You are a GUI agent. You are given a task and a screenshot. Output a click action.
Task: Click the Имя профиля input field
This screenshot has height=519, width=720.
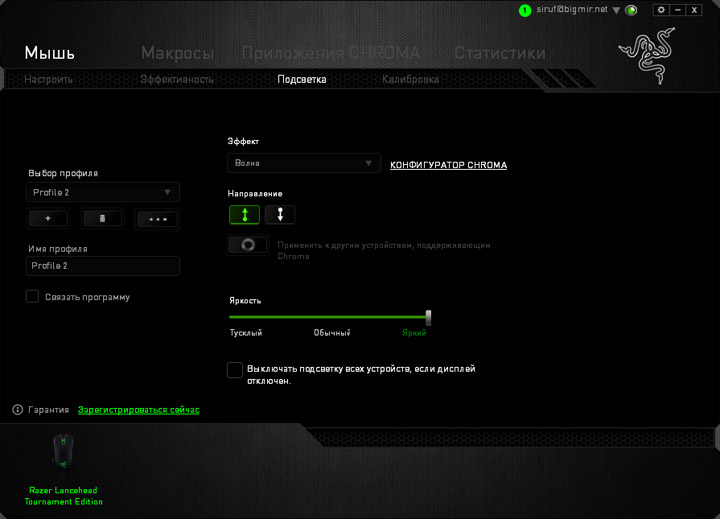point(102,266)
